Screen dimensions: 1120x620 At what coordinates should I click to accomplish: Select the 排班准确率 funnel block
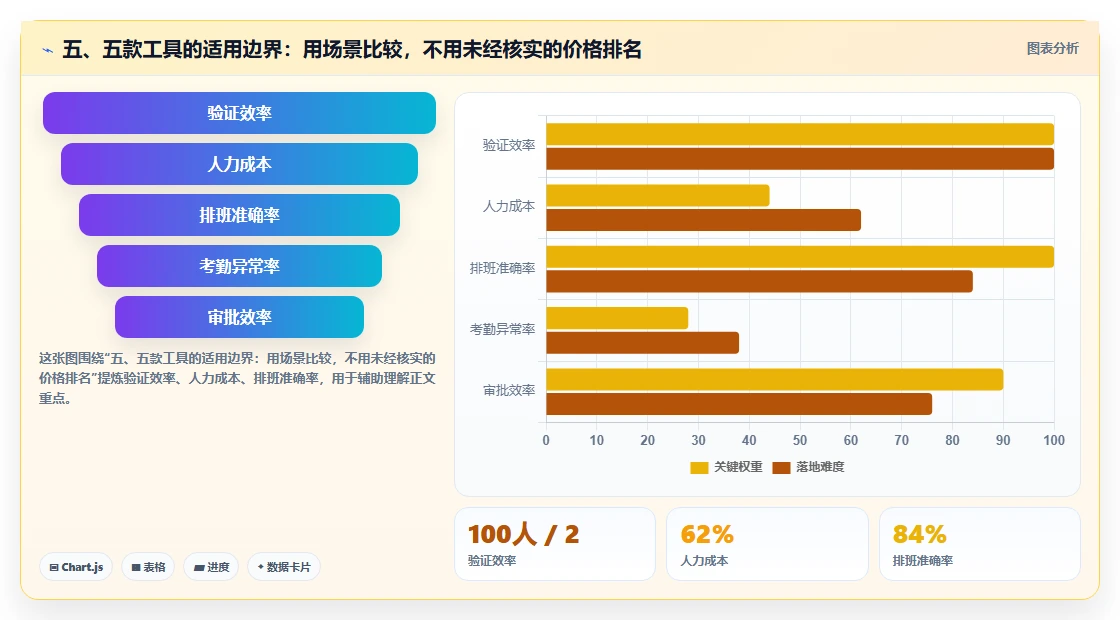pos(239,215)
